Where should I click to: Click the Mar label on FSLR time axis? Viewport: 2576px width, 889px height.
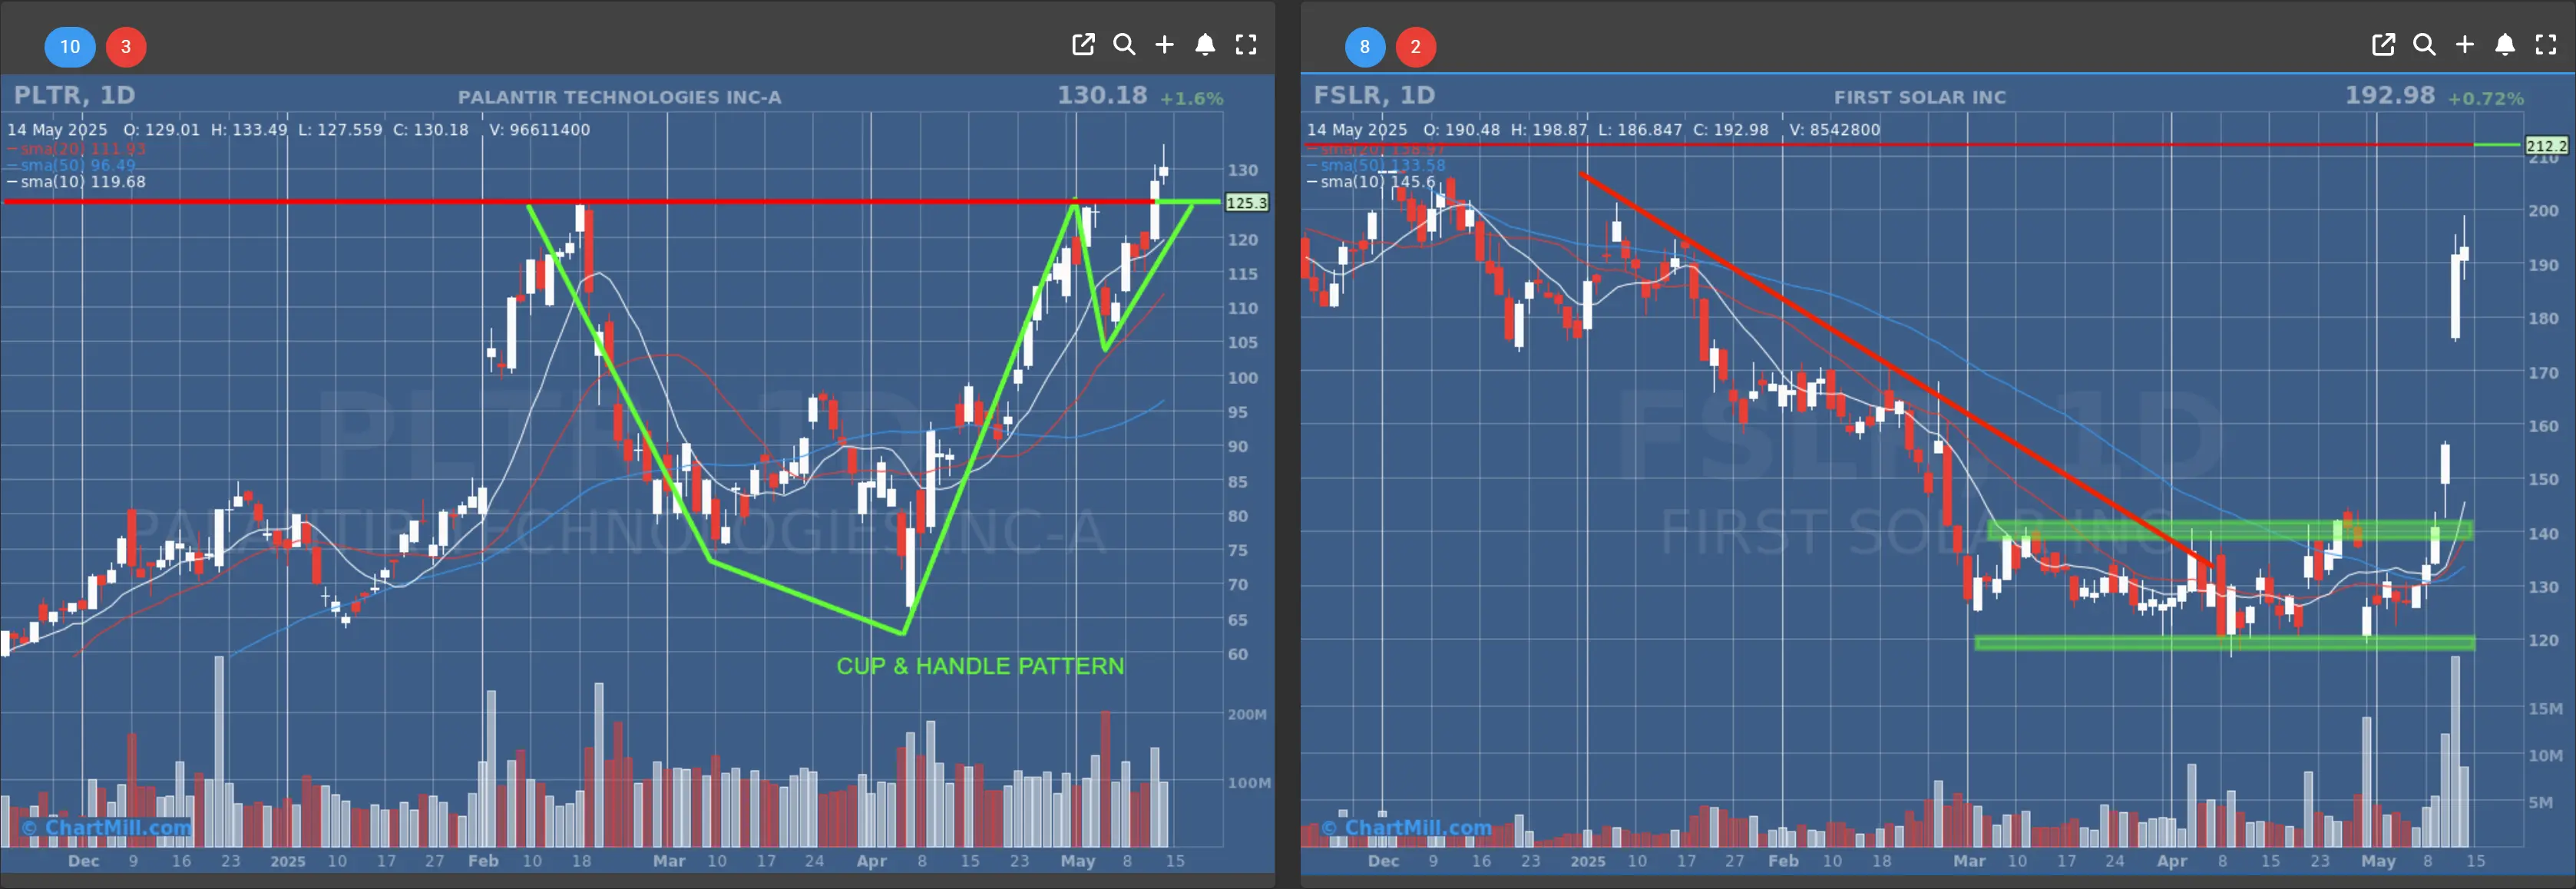[1969, 861]
